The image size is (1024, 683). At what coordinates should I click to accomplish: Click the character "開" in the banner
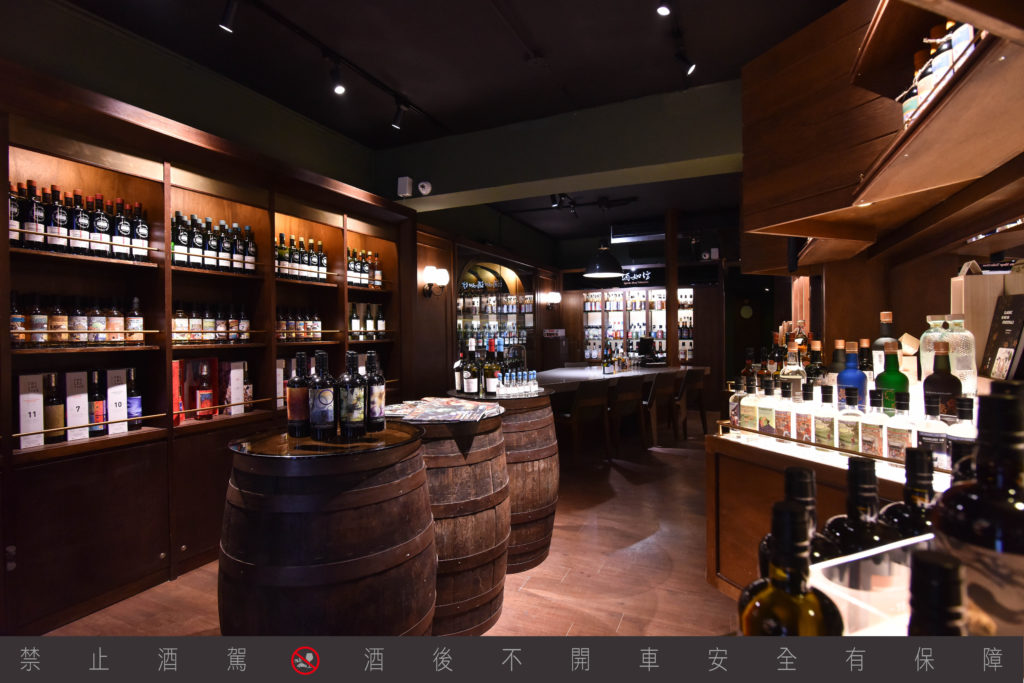580,659
